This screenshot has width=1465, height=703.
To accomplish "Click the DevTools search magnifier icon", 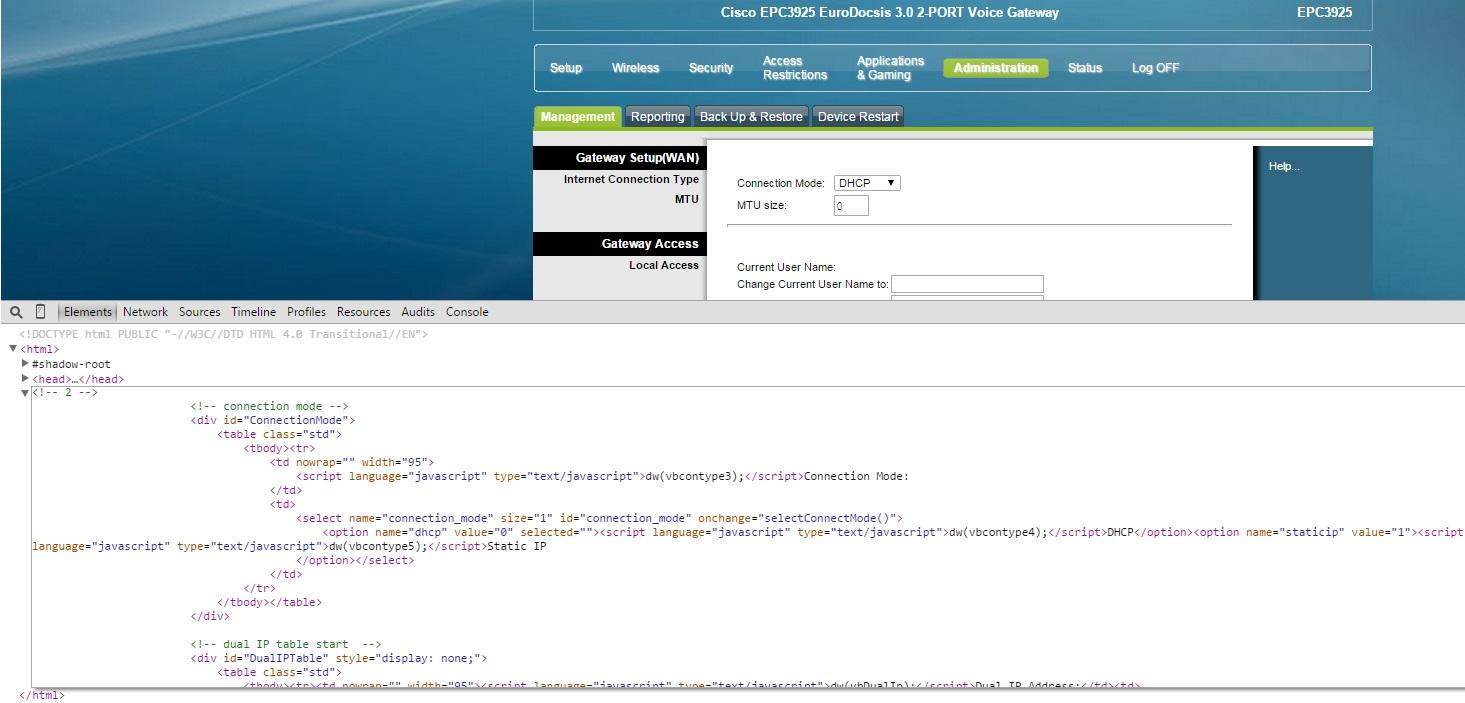I will pyautogui.click(x=16, y=312).
